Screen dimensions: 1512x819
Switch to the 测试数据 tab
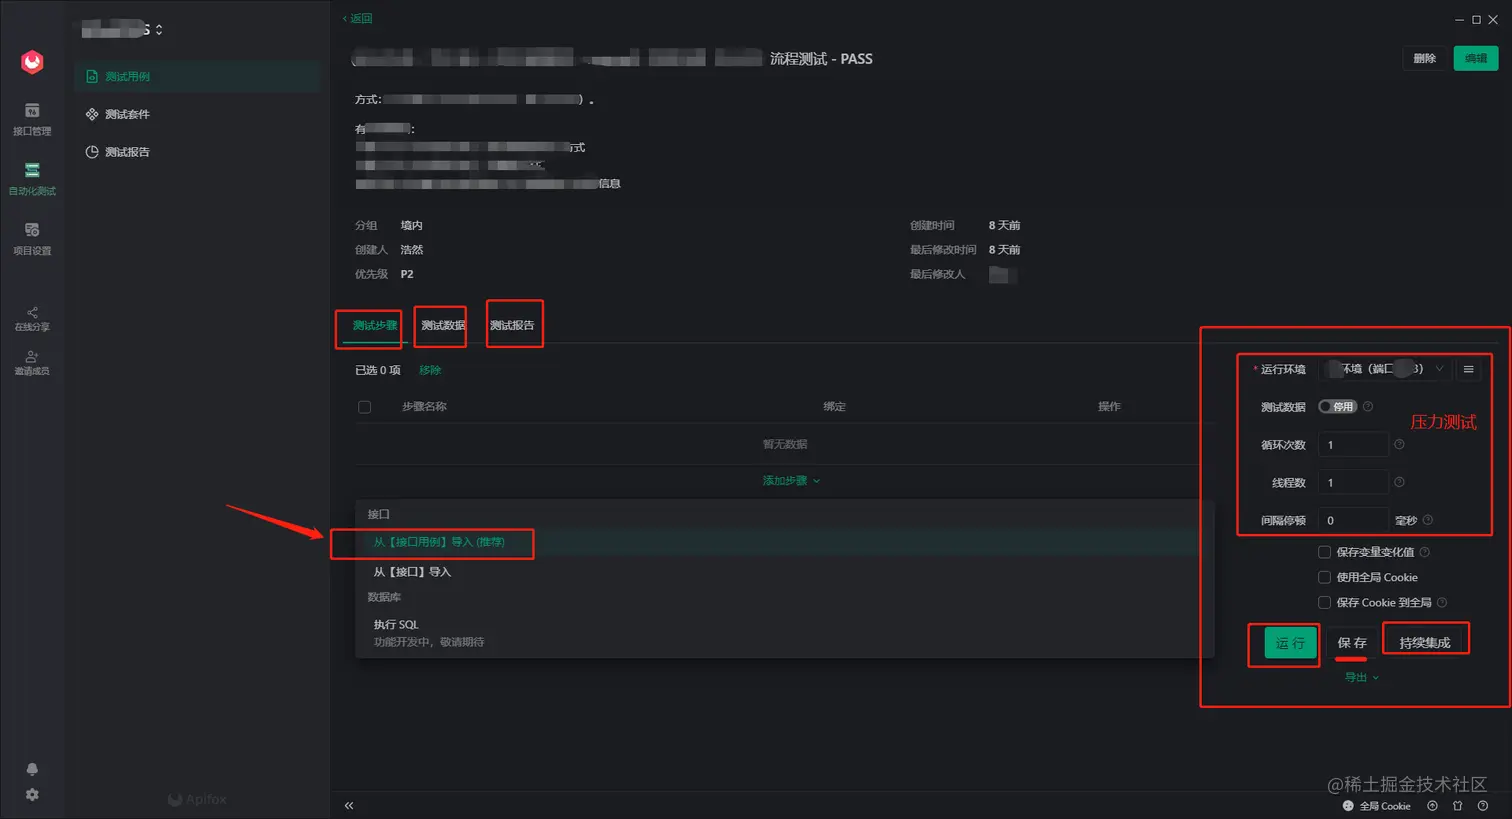[443, 325]
